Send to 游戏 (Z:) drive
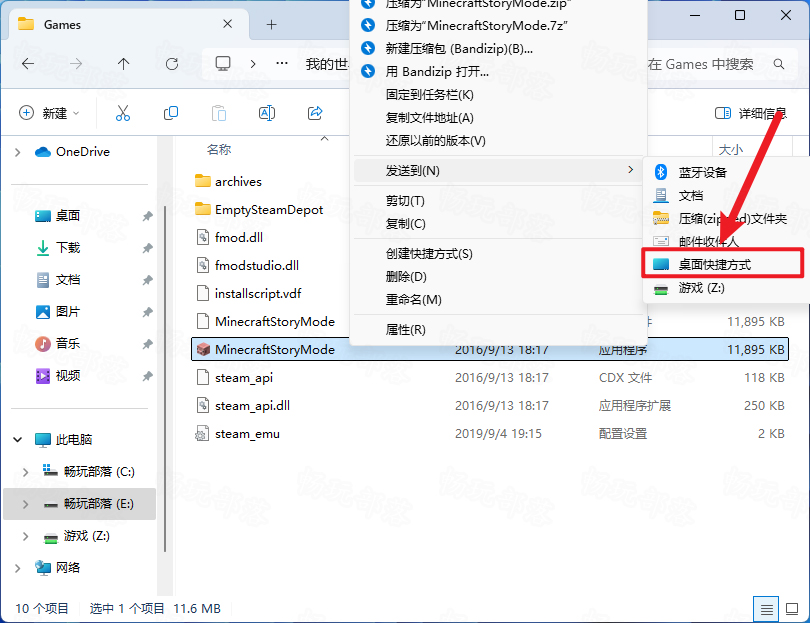 pyautogui.click(x=725, y=288)
